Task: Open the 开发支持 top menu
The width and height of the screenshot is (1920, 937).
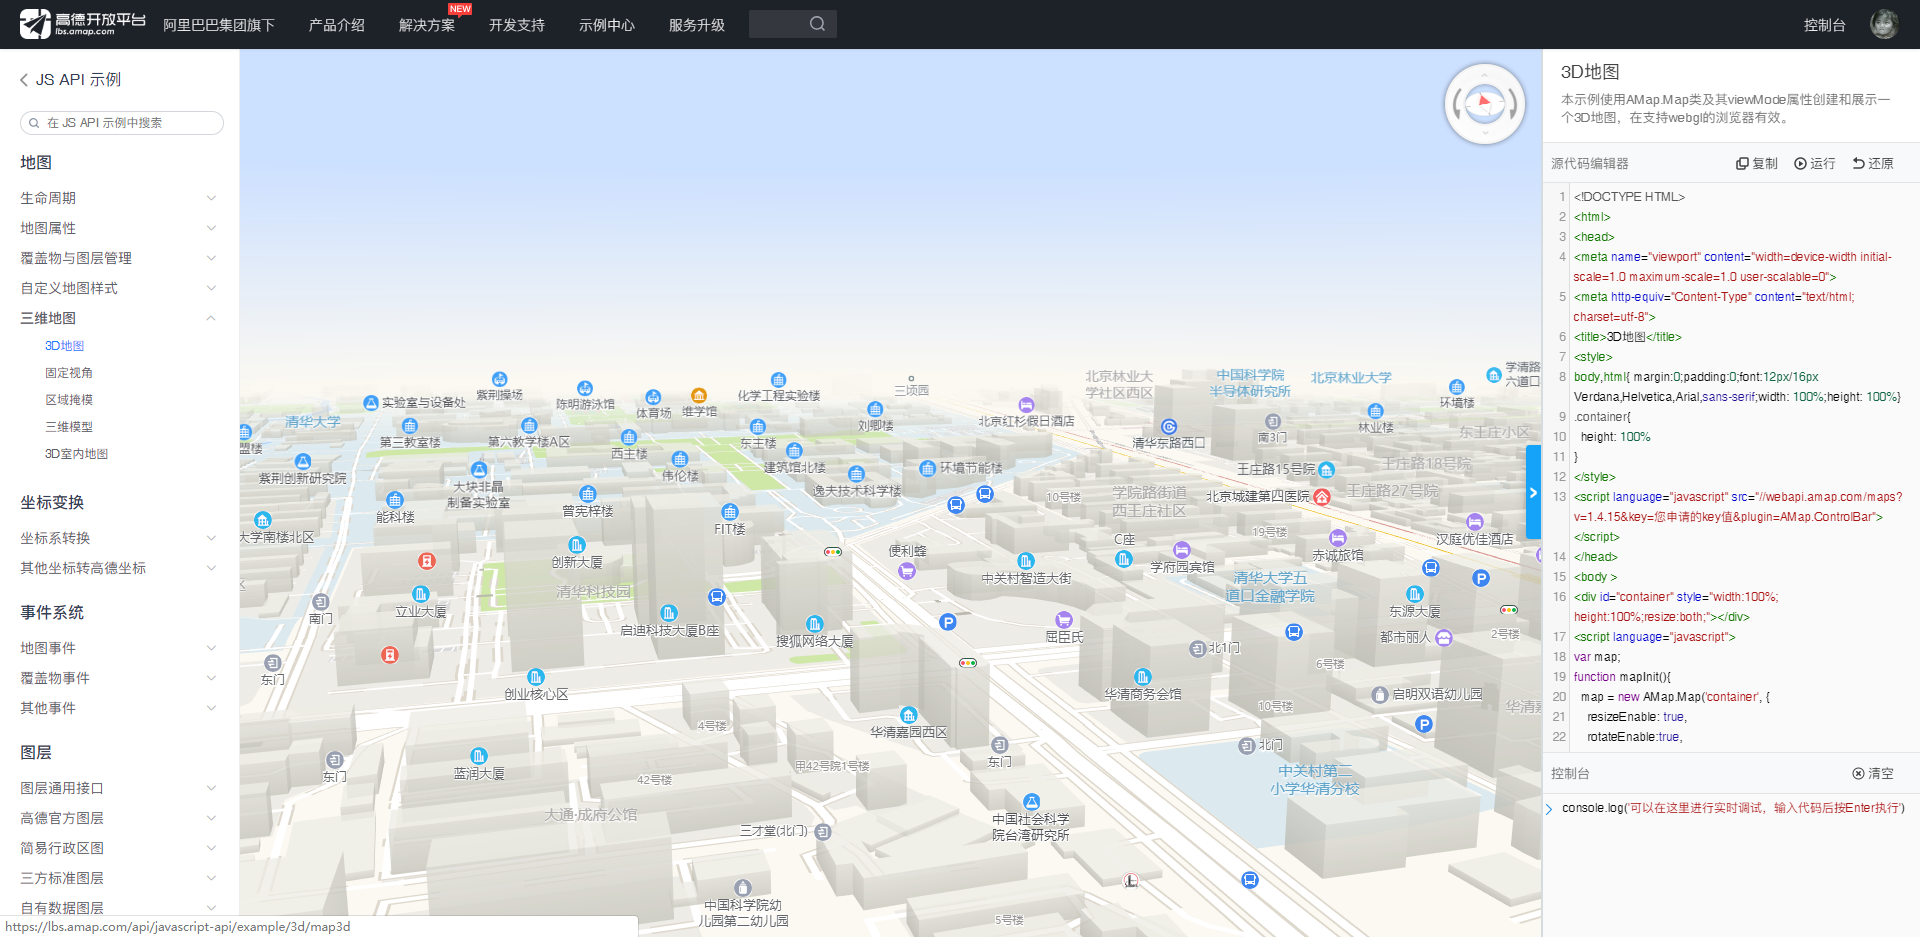Action: tap(517, 25)
